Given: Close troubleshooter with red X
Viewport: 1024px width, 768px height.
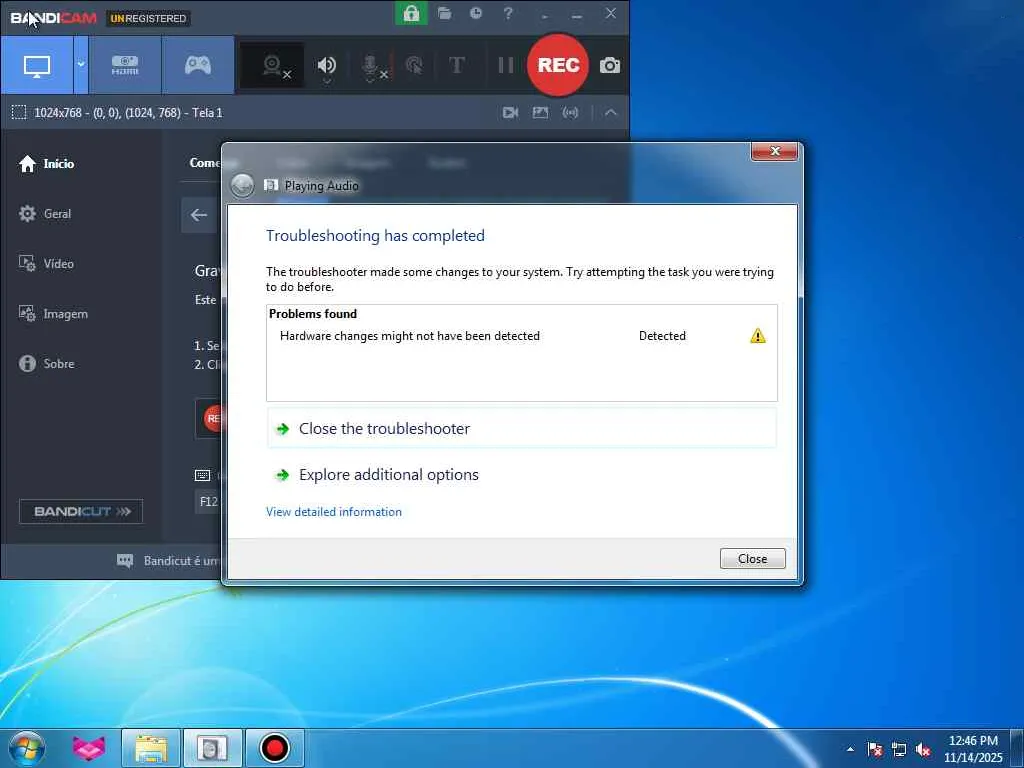Looking at the screenshot, I should tap(775, 151).
